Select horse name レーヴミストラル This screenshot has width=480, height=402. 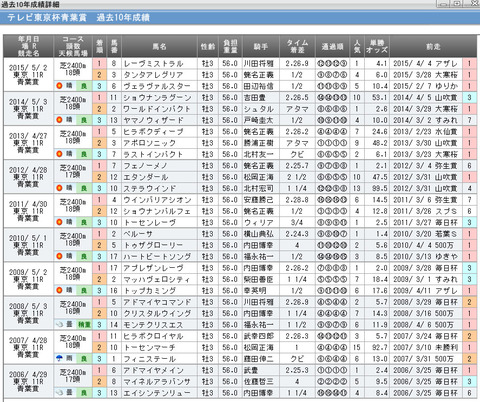(154, 64)
